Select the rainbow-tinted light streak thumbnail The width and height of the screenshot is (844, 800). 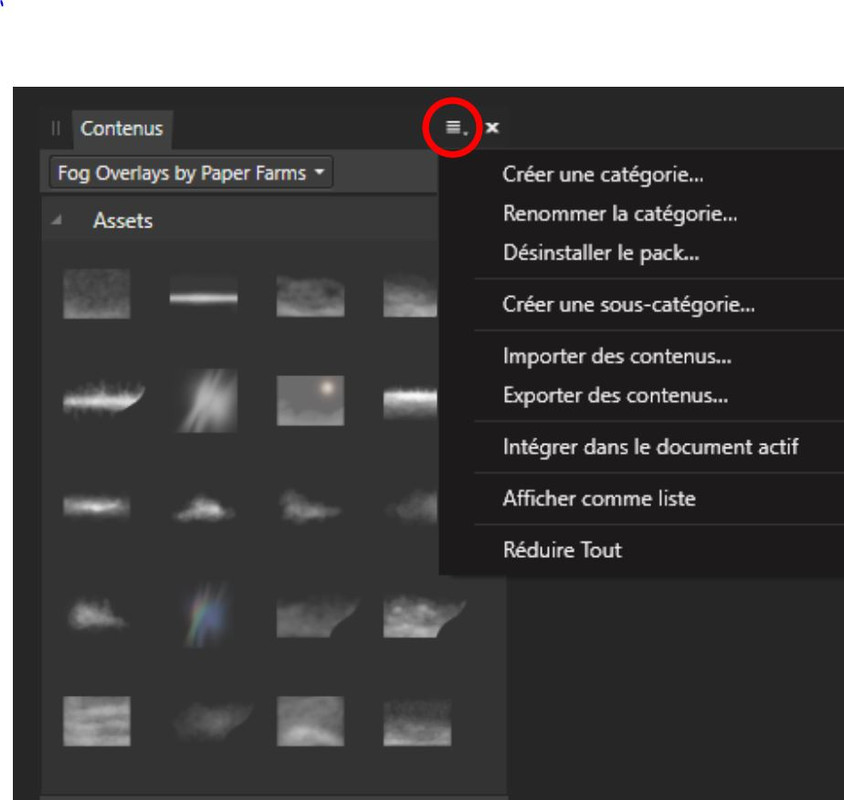(x=206, y=614)
